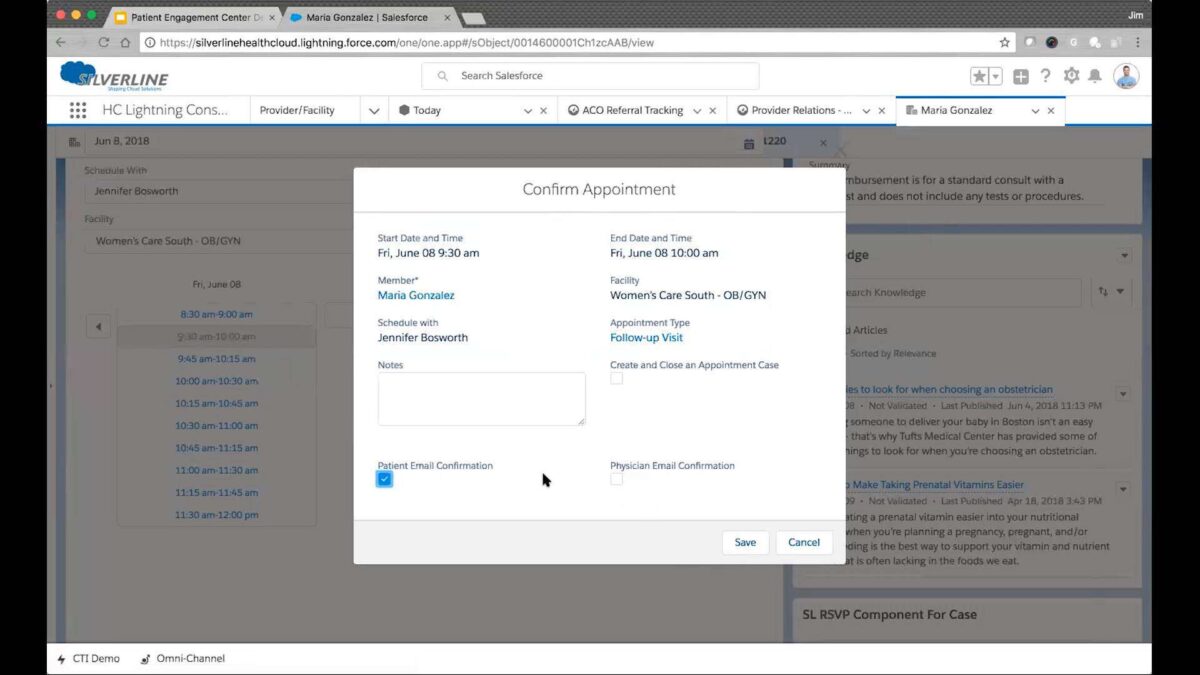Screen dimensions: 1200x675
Task: Open the user profile avatar
Action: coord(1126,76)
